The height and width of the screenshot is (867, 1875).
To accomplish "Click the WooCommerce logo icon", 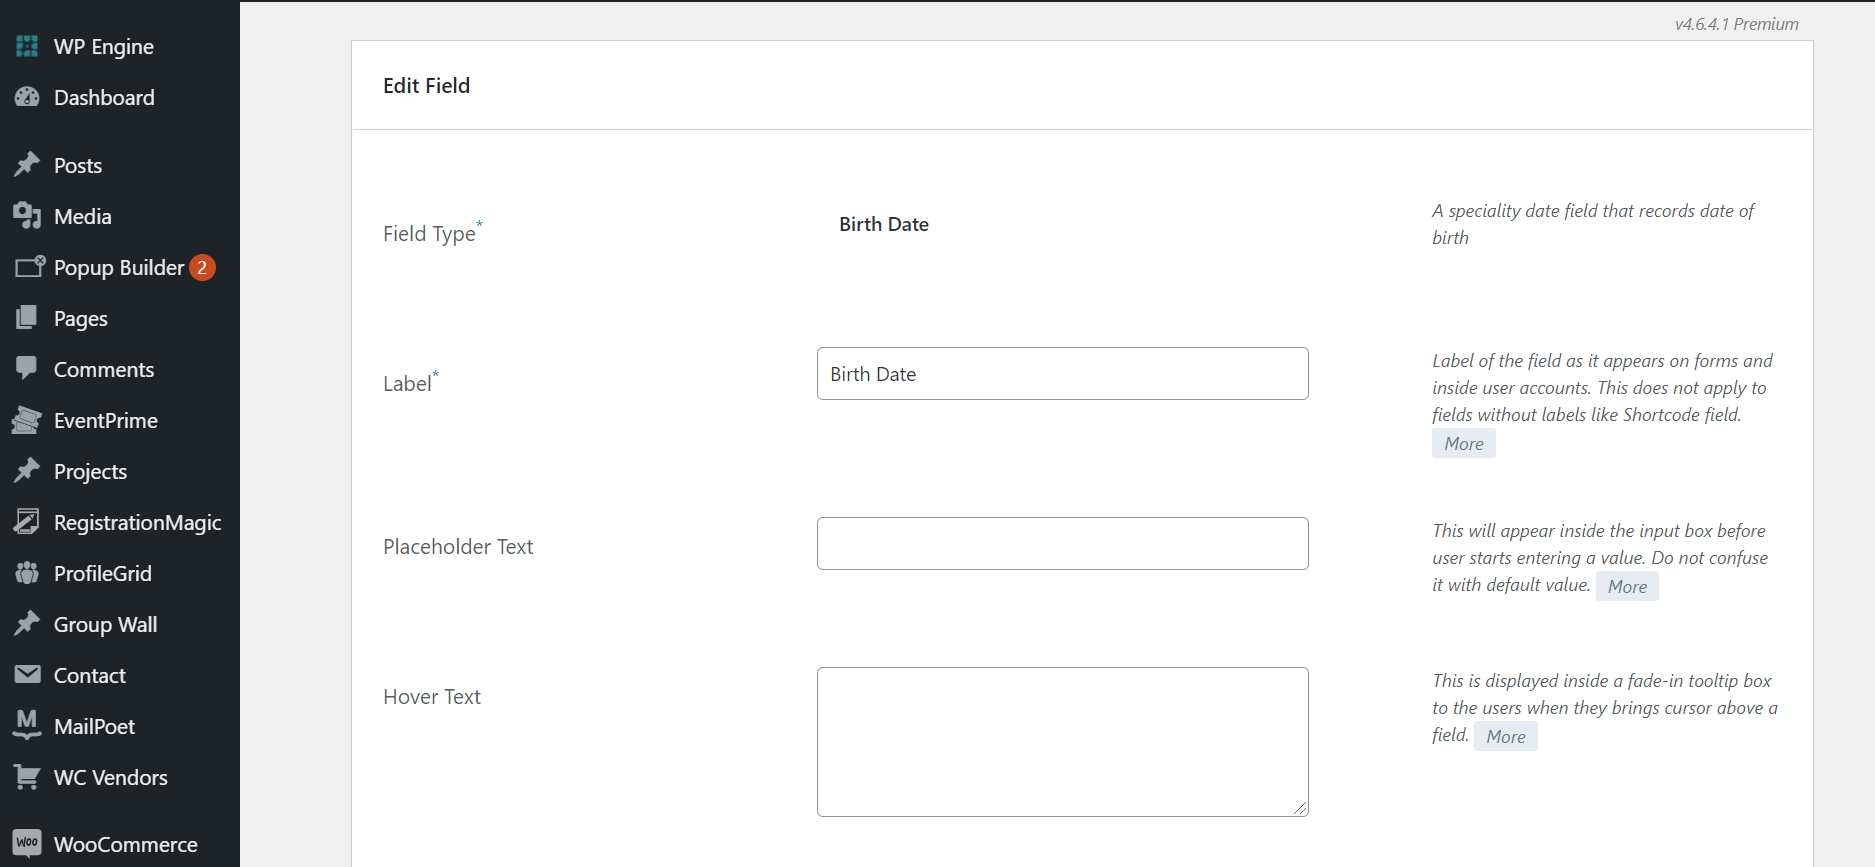I will coord(27,843).
